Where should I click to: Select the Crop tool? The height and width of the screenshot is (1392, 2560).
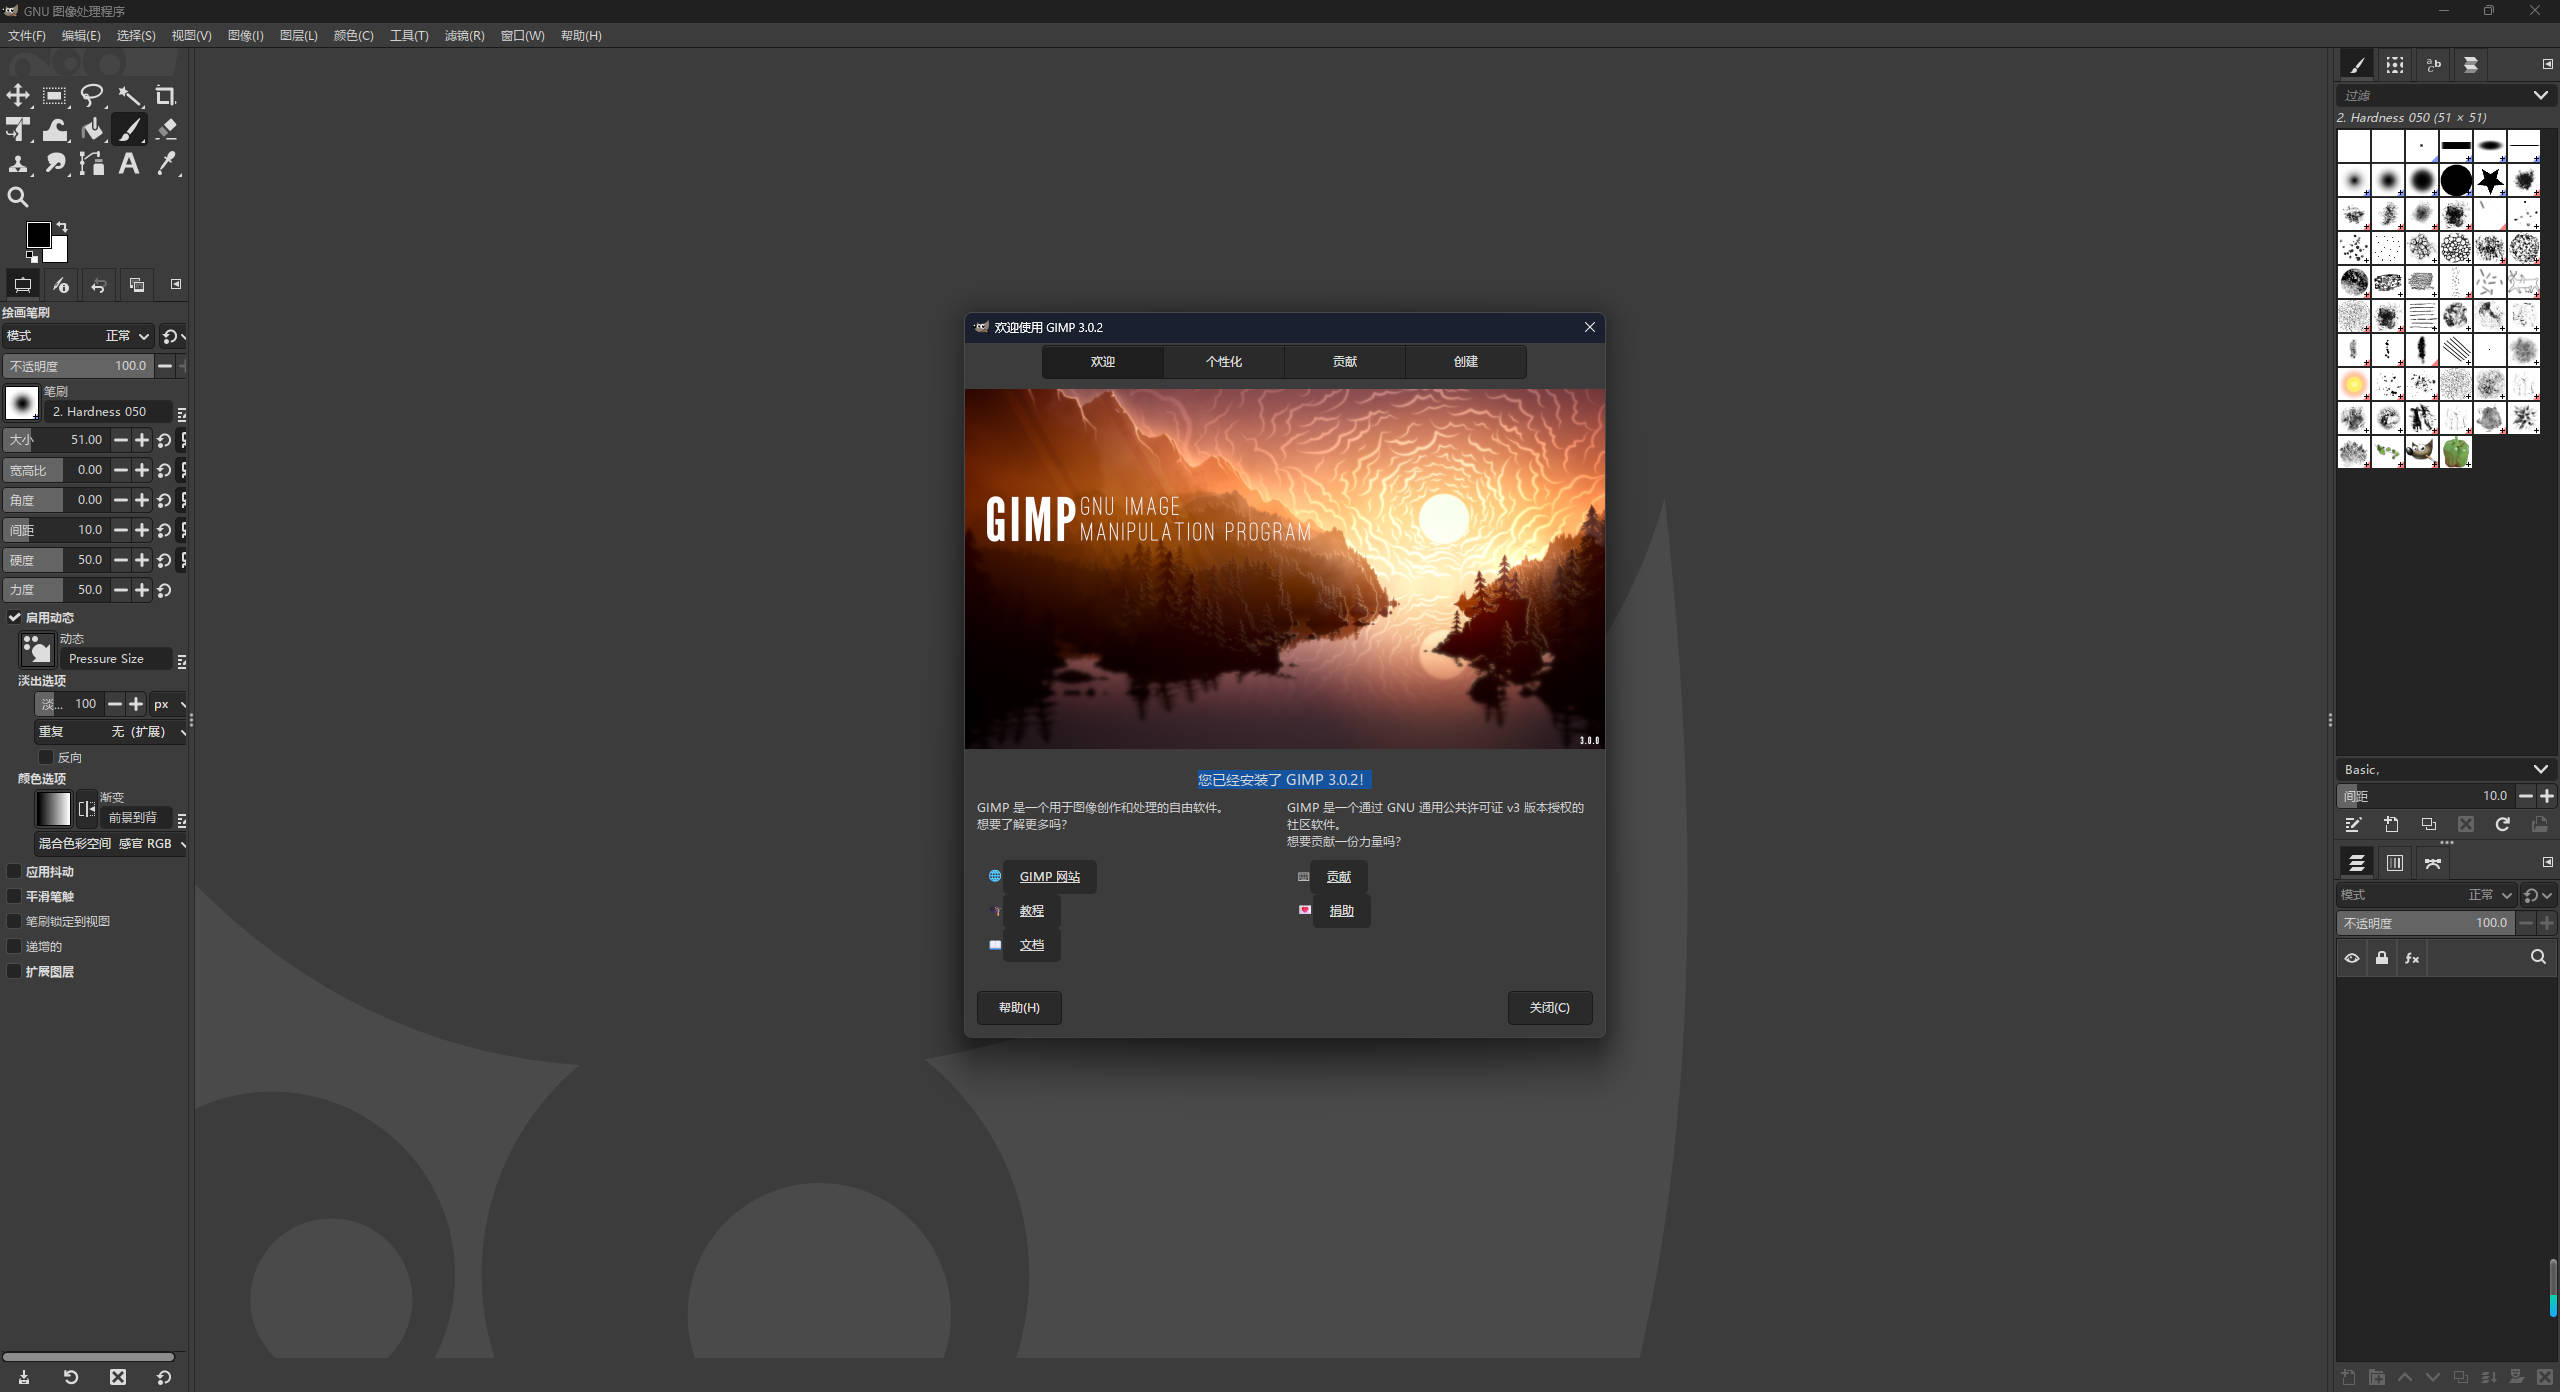[x=166, y=96]
